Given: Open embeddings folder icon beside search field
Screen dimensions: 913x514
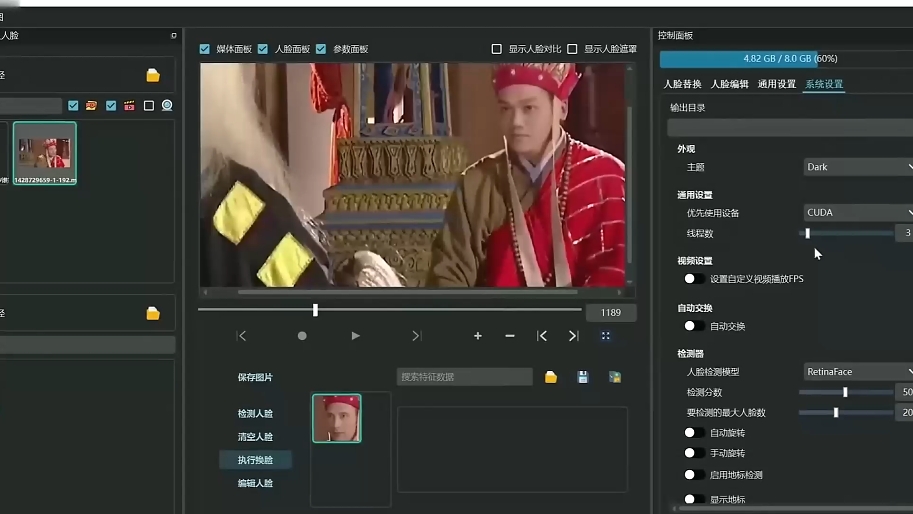Looking at the screenshot, I should (551, 377).
